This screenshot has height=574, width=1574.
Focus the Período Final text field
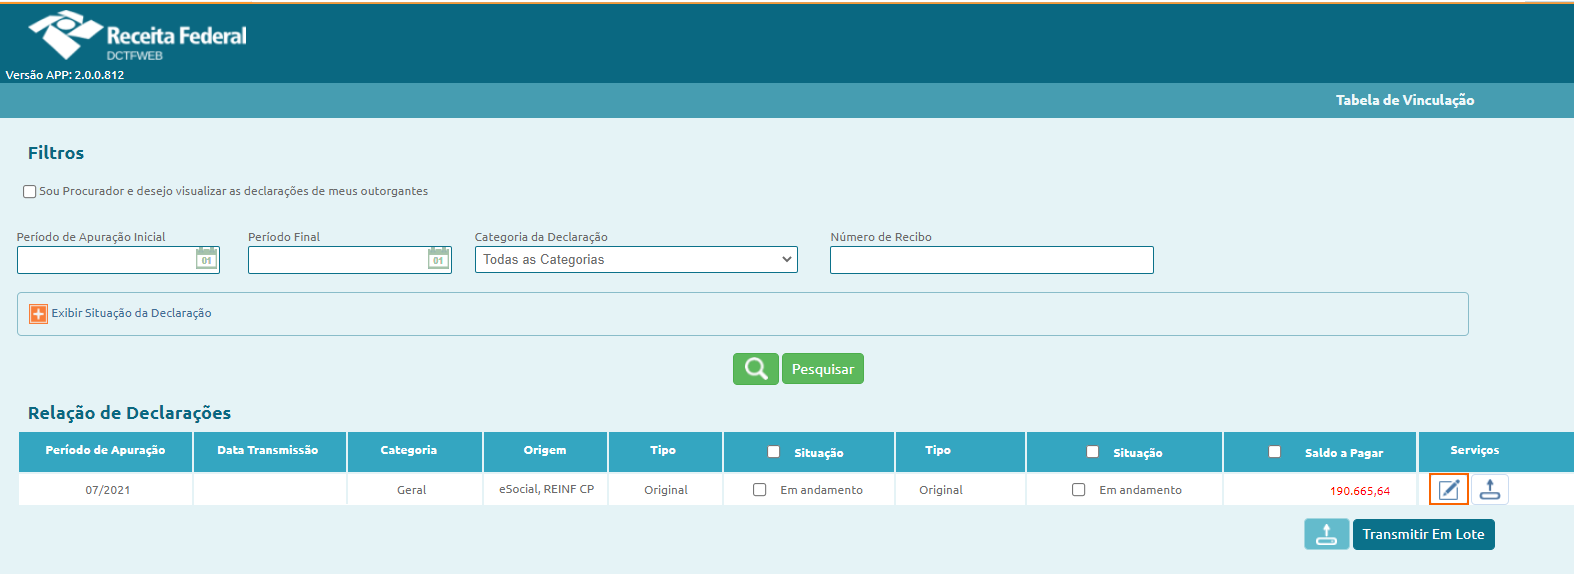[x=337, y=260]
